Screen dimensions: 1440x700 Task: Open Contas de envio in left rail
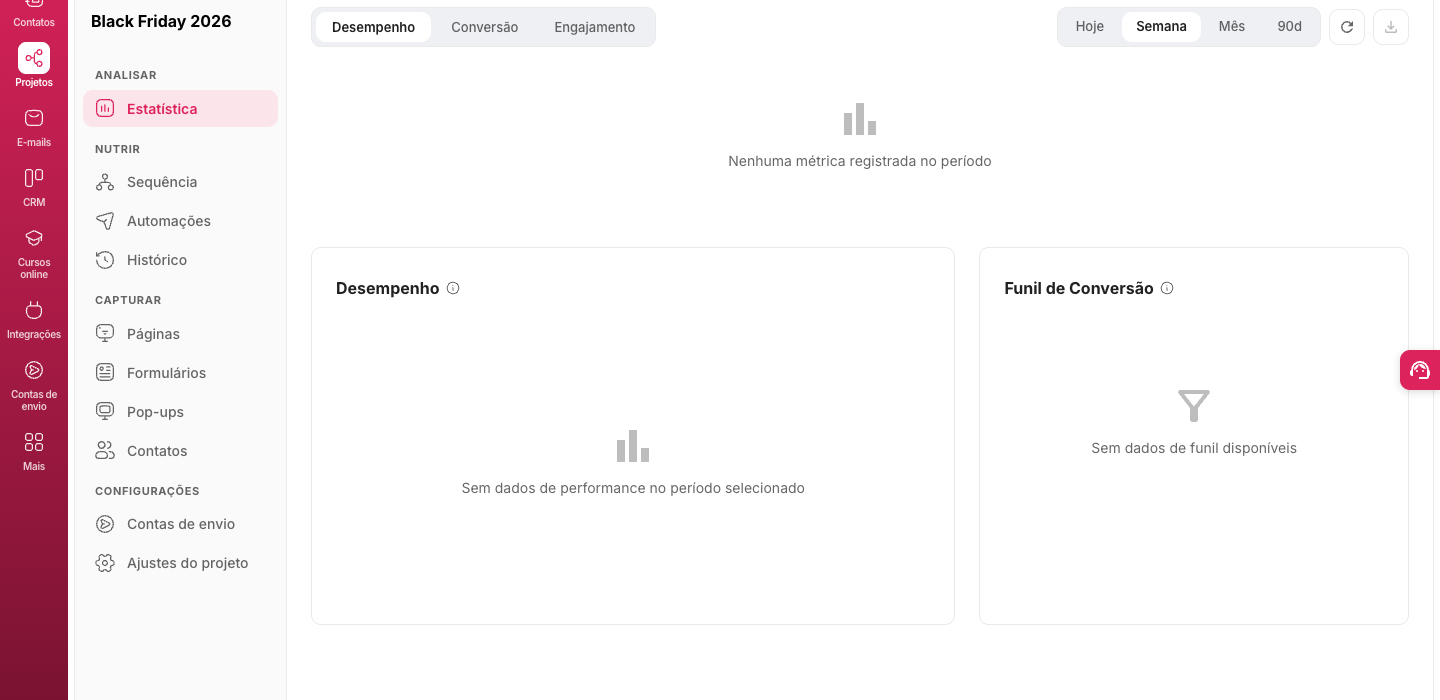34,384
